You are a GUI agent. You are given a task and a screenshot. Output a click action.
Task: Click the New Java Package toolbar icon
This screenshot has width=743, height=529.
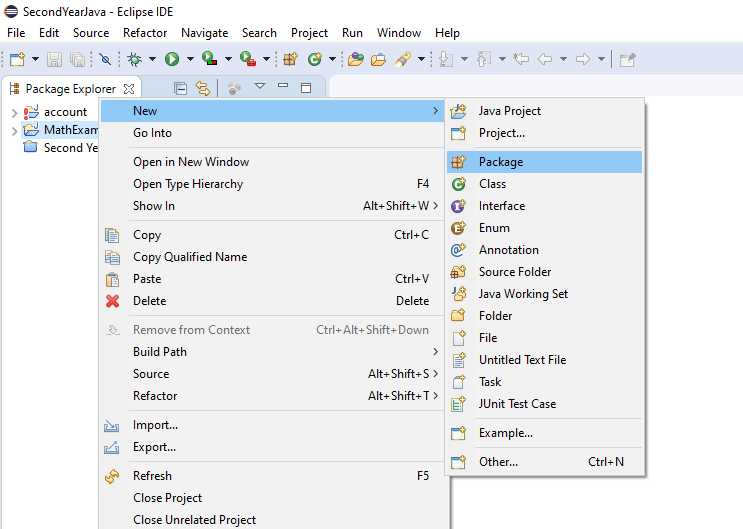(290, 59)
